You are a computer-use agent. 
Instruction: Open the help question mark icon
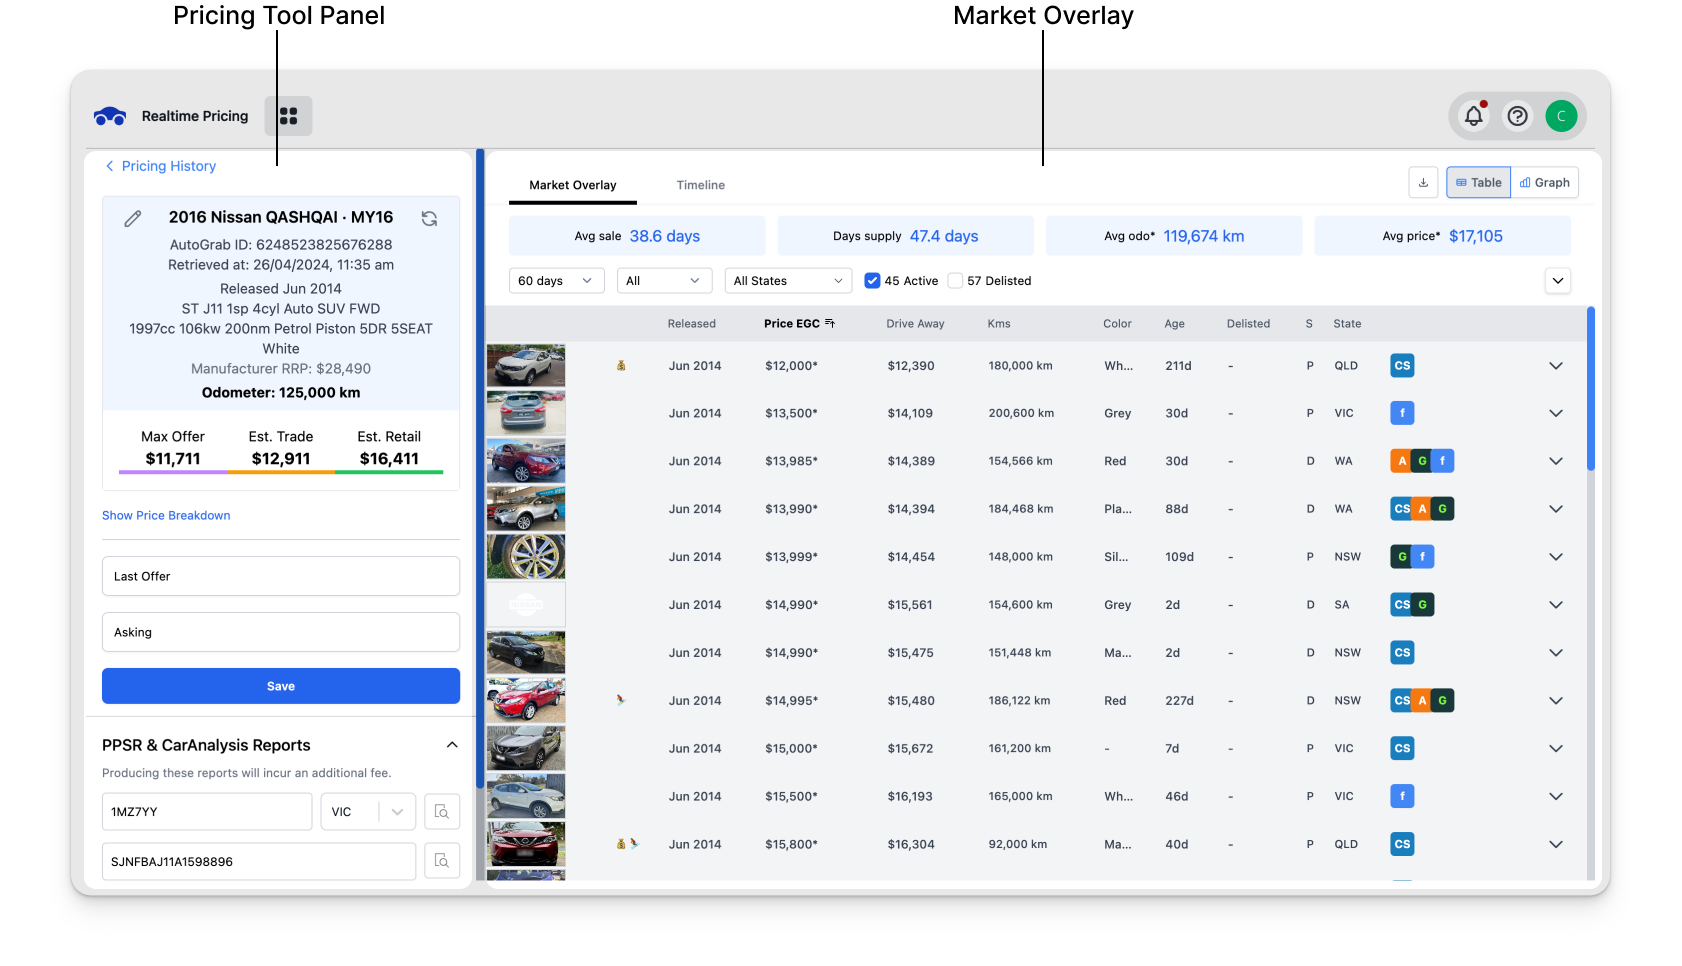(1517, 116)
